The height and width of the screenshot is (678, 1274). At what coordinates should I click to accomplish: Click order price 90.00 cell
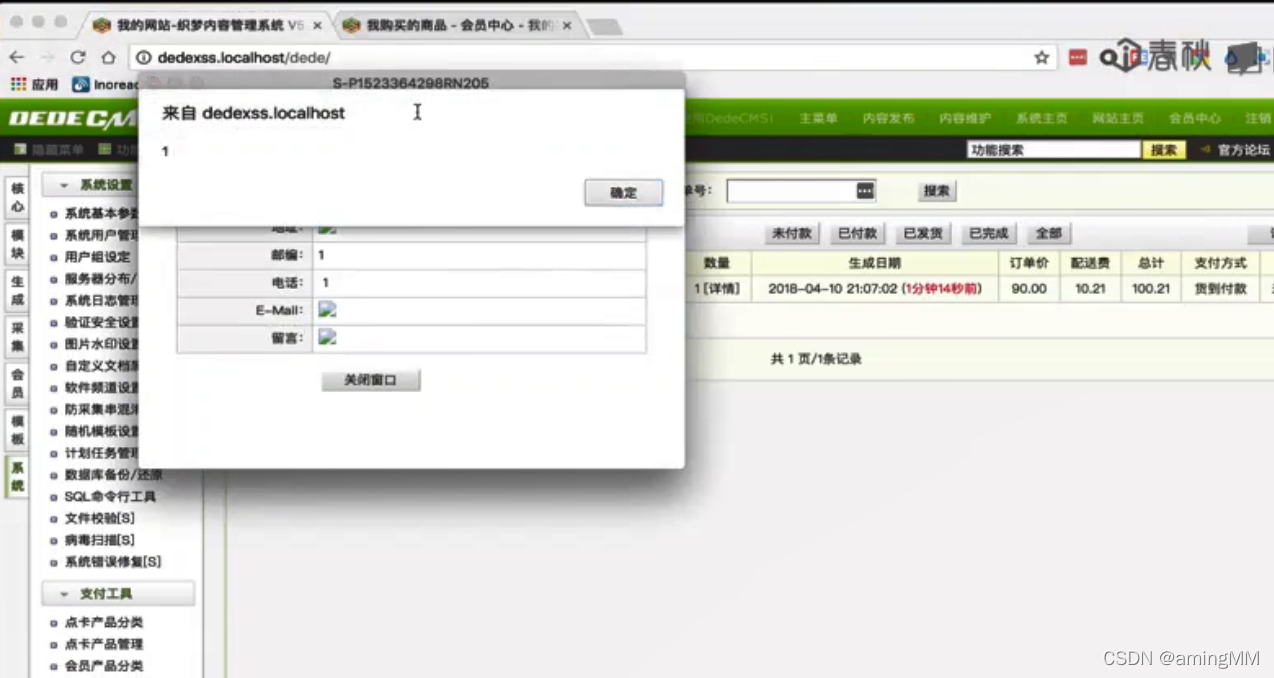1029,288
